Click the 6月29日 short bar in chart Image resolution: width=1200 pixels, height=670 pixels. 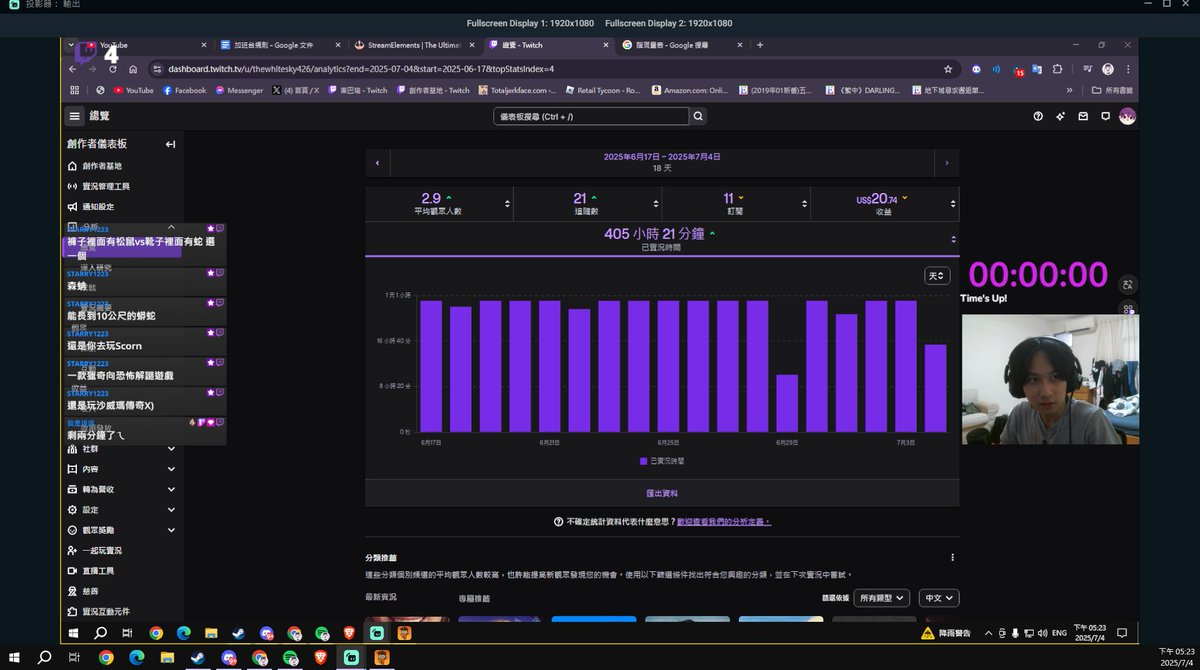788,403
